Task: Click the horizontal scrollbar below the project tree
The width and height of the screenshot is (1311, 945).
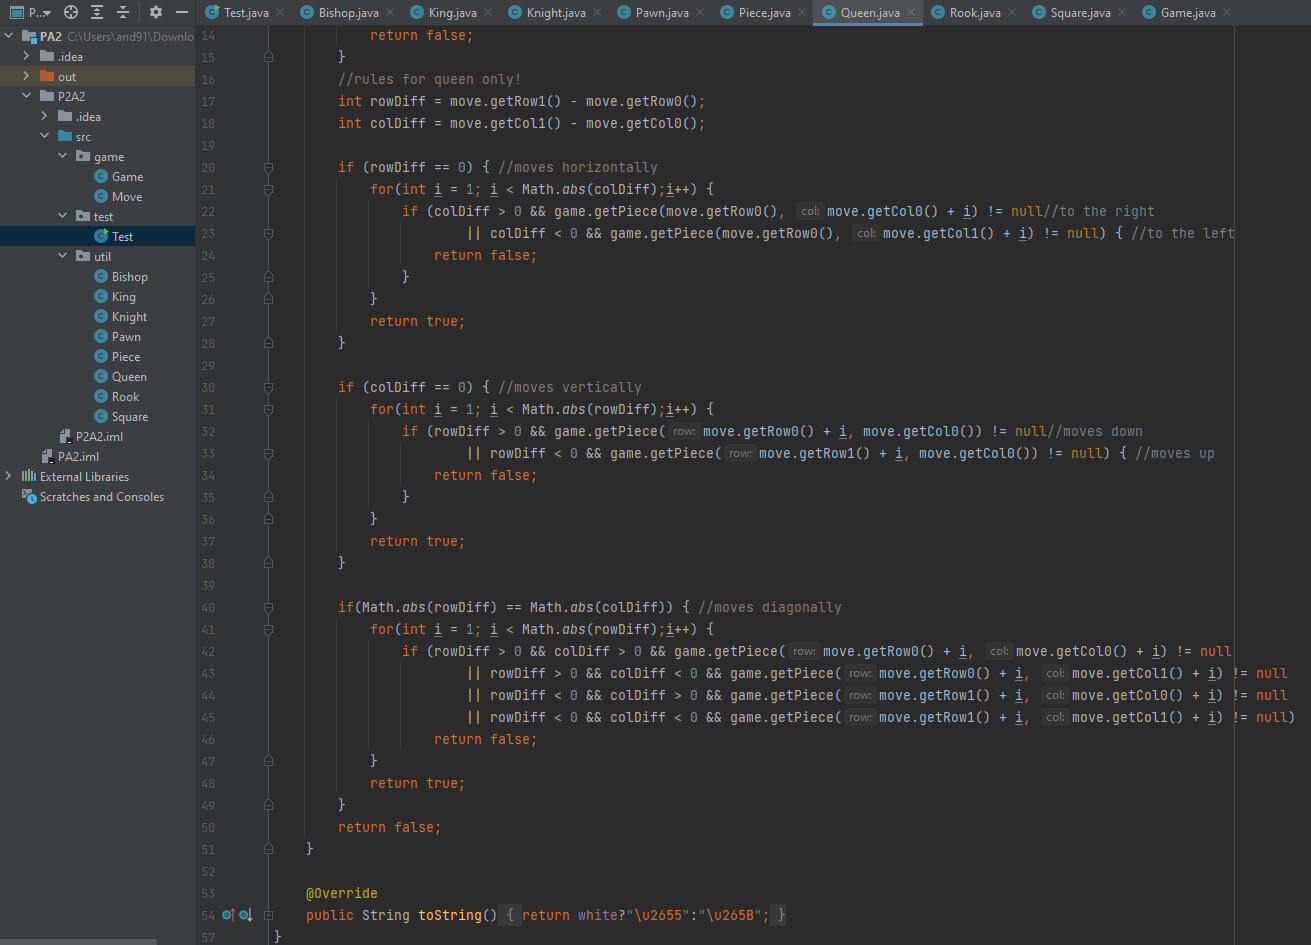Action: [80, 941]
